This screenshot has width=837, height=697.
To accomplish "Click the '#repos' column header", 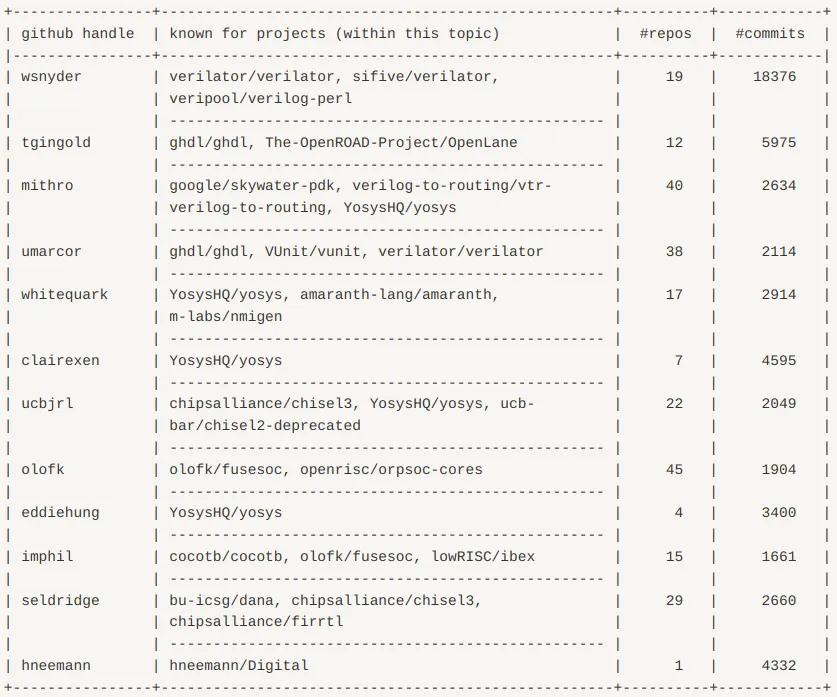I will [x=666, y=34].
